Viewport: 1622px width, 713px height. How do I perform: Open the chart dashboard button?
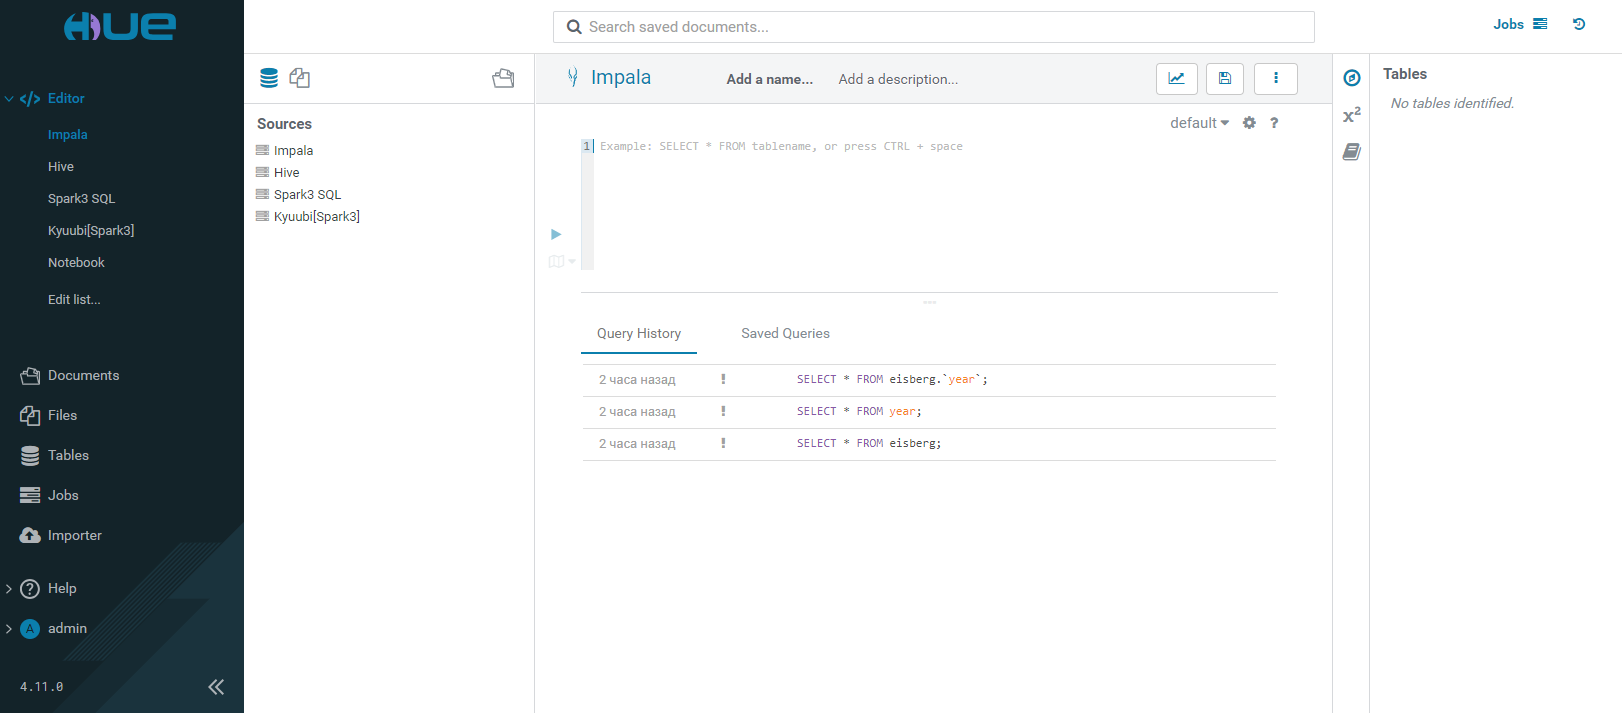pos(1177,79)
